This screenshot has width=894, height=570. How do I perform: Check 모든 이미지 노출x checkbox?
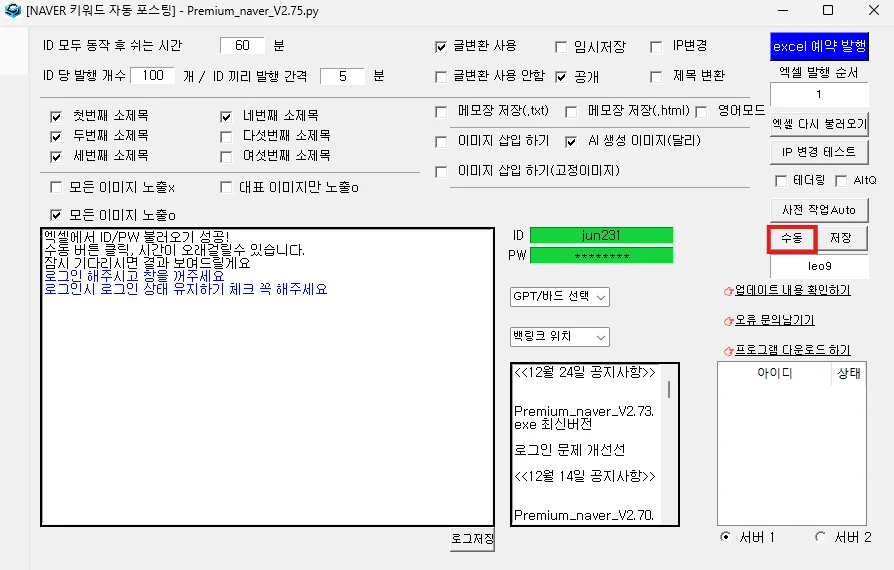pos(56,187)
